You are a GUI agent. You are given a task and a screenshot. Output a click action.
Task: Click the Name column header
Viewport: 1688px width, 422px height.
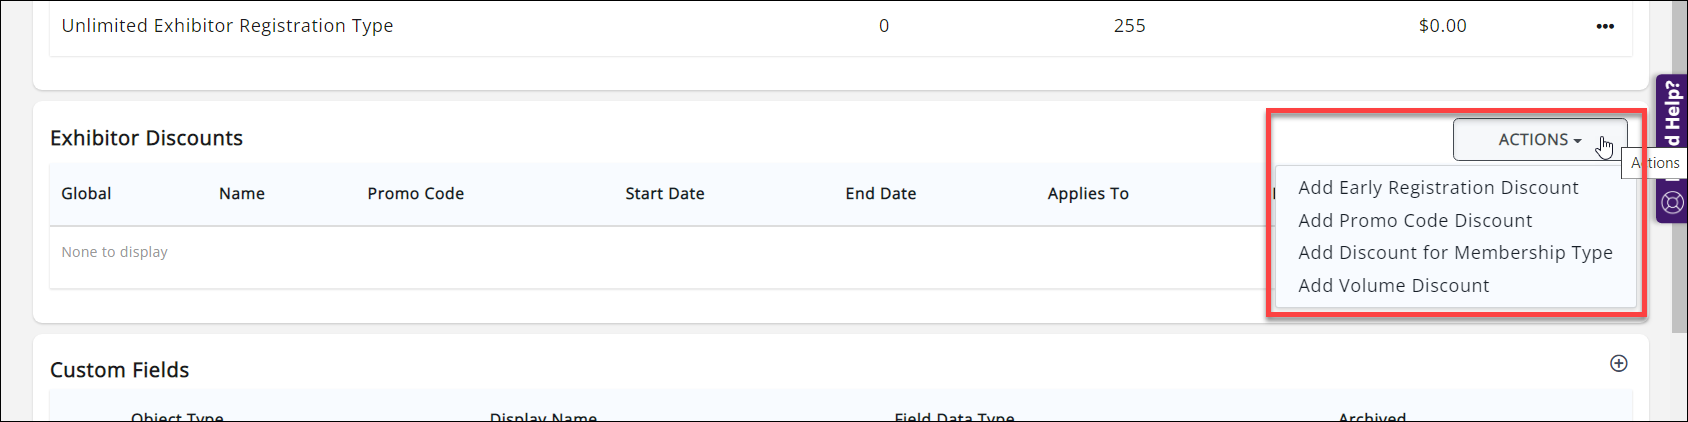[x=242, y=194]
